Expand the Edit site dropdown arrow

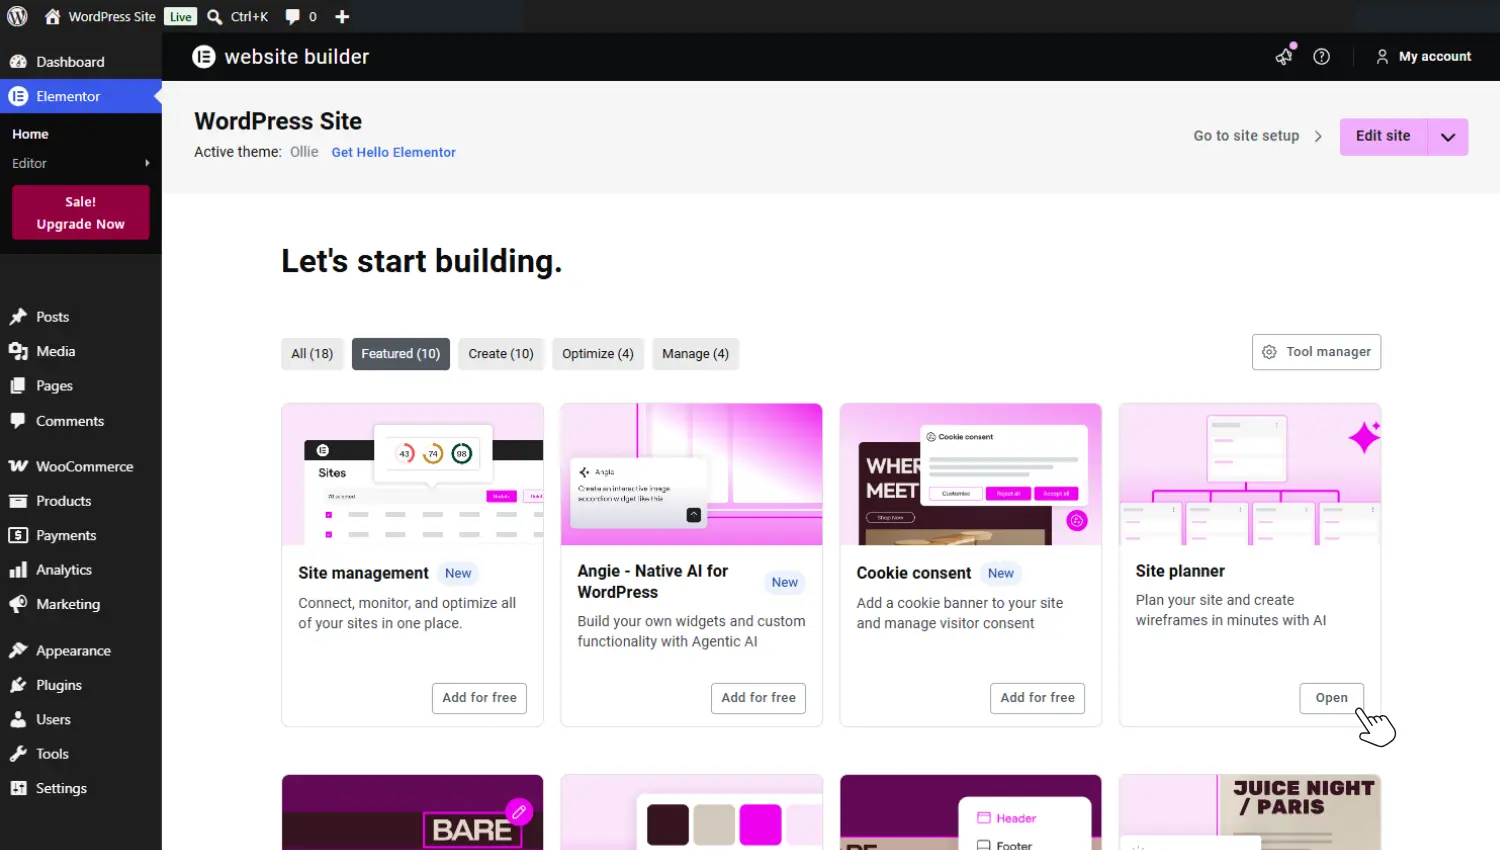click(x=1448, y=137)
